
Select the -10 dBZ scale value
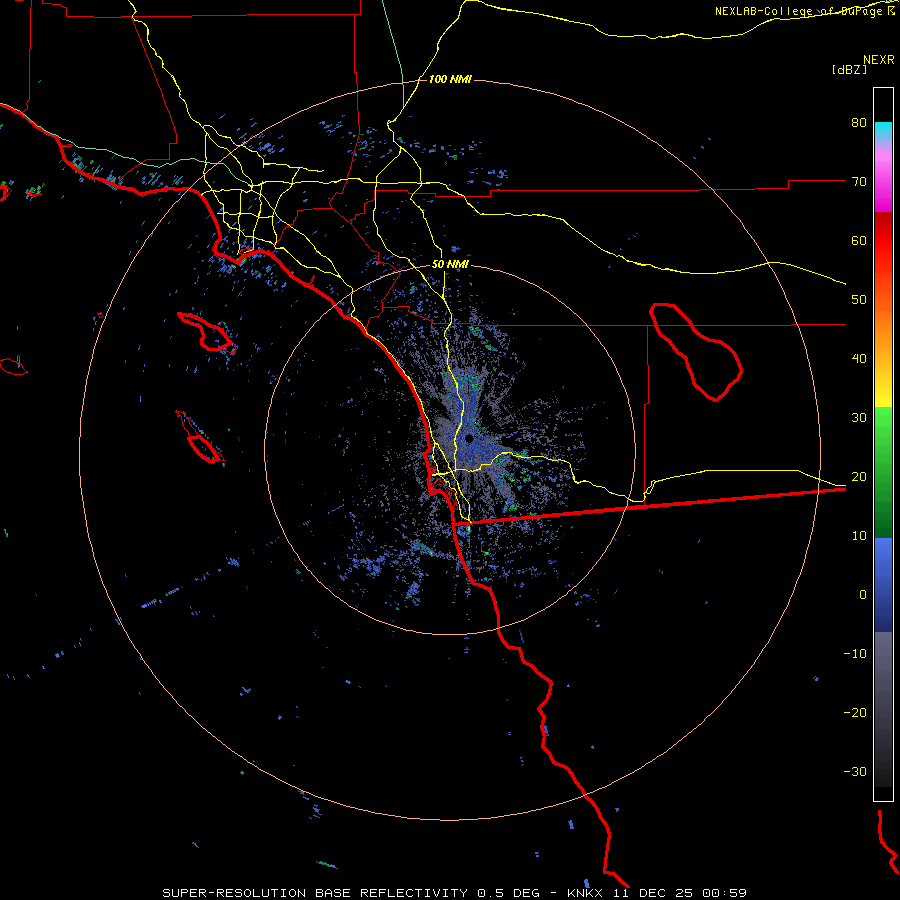tap(855, 654)
